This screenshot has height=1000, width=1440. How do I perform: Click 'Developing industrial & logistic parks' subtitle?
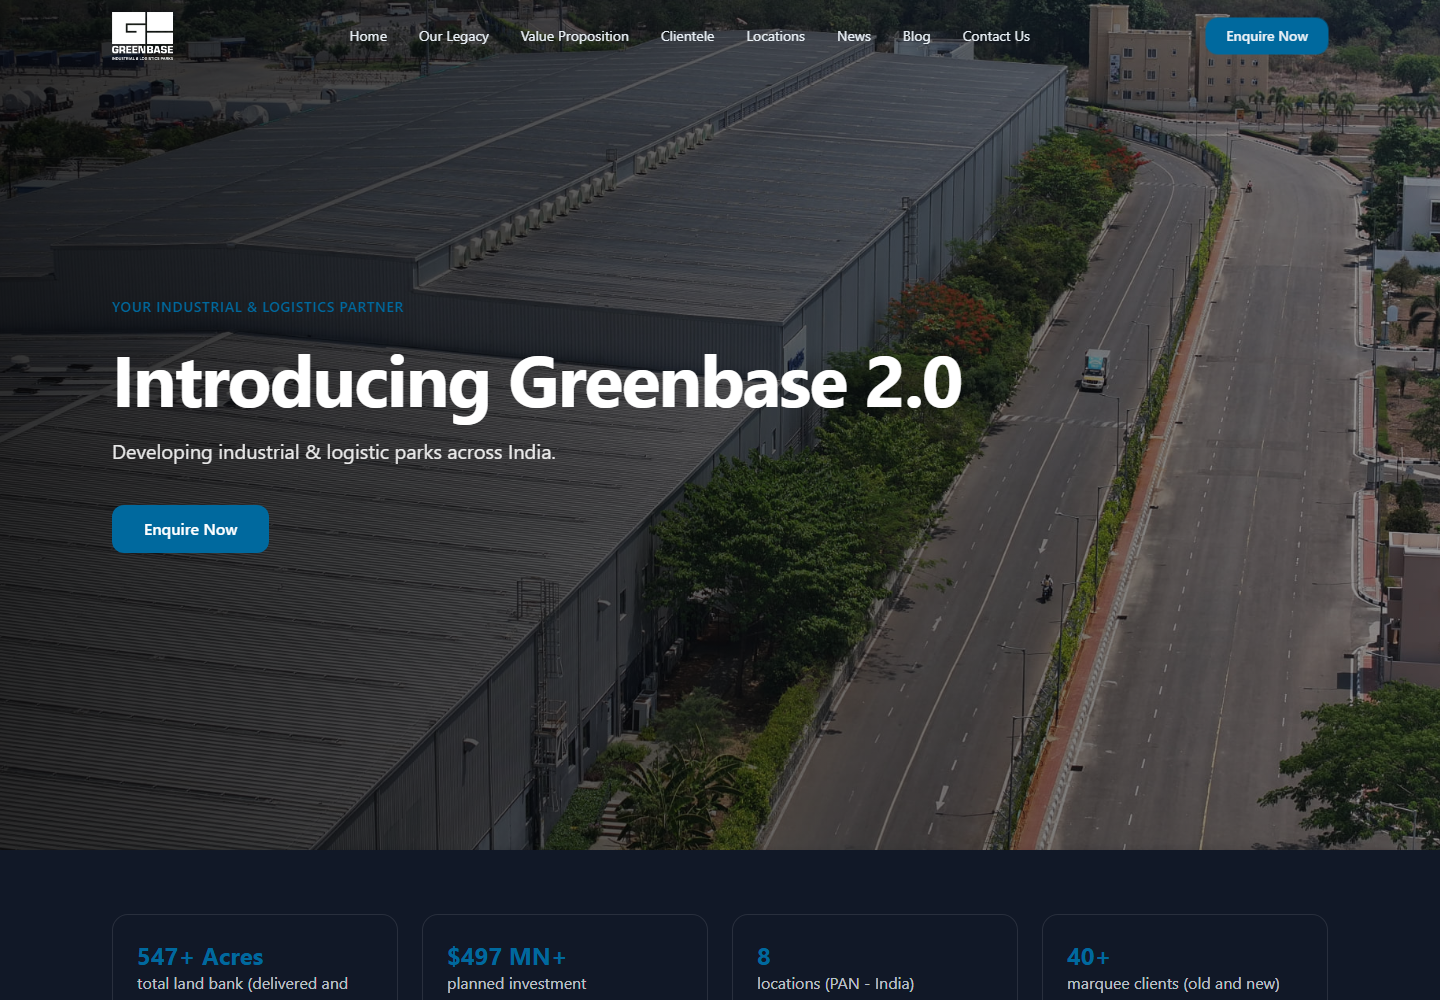(x=334, y=452)
